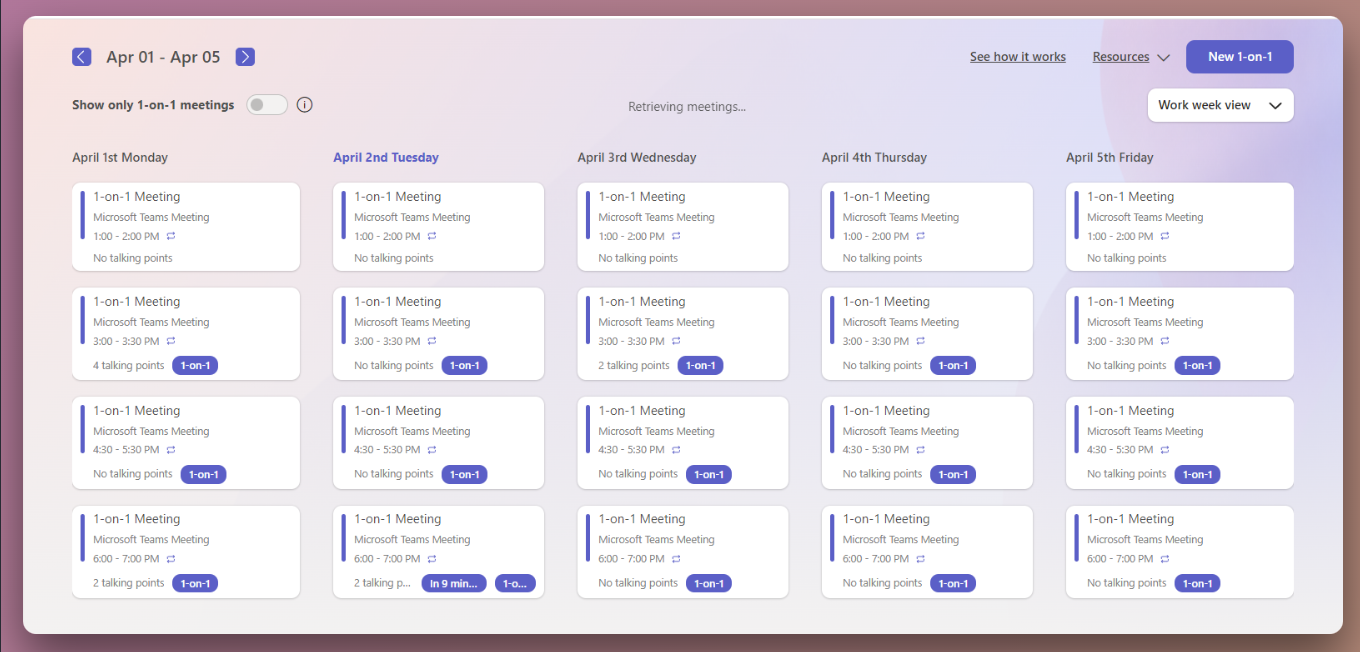Open the See how it works link
The width and height of the screenshot is (1360, 652).
pyautogui.click(x=1018, y=56)
